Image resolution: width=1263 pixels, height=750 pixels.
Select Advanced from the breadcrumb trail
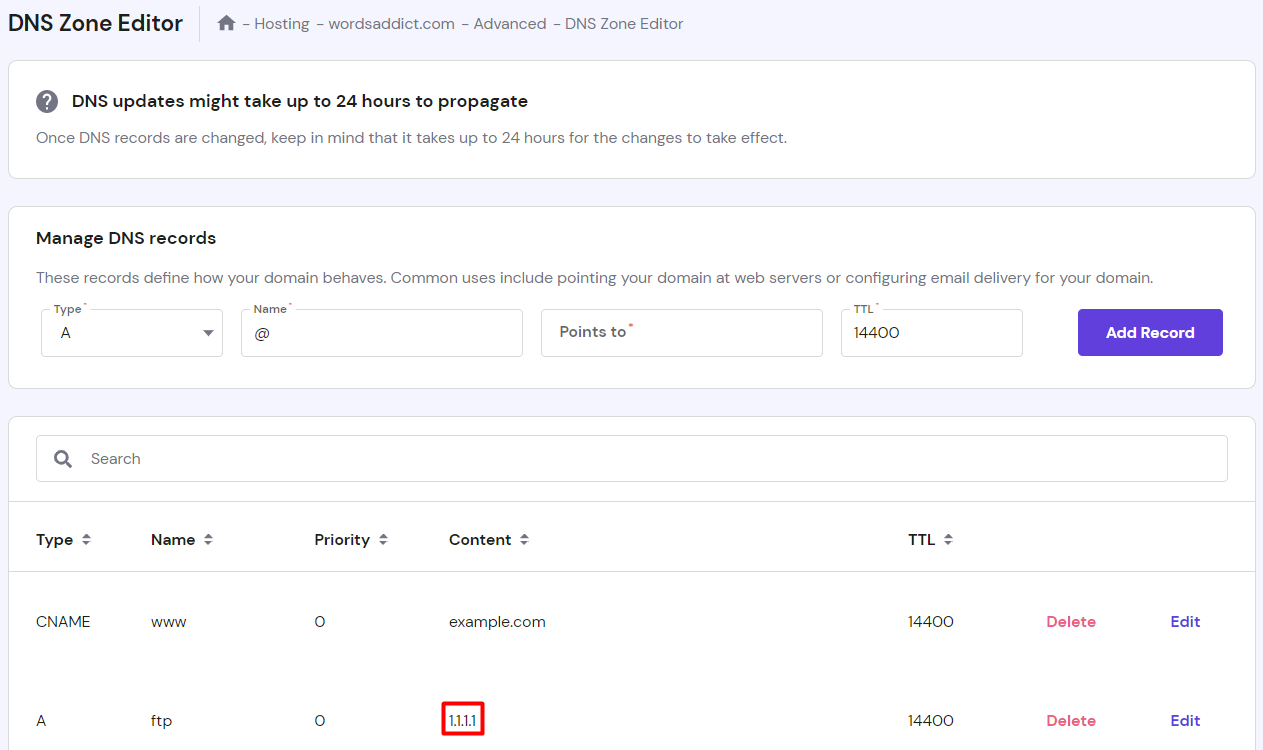tap(510, 23)
